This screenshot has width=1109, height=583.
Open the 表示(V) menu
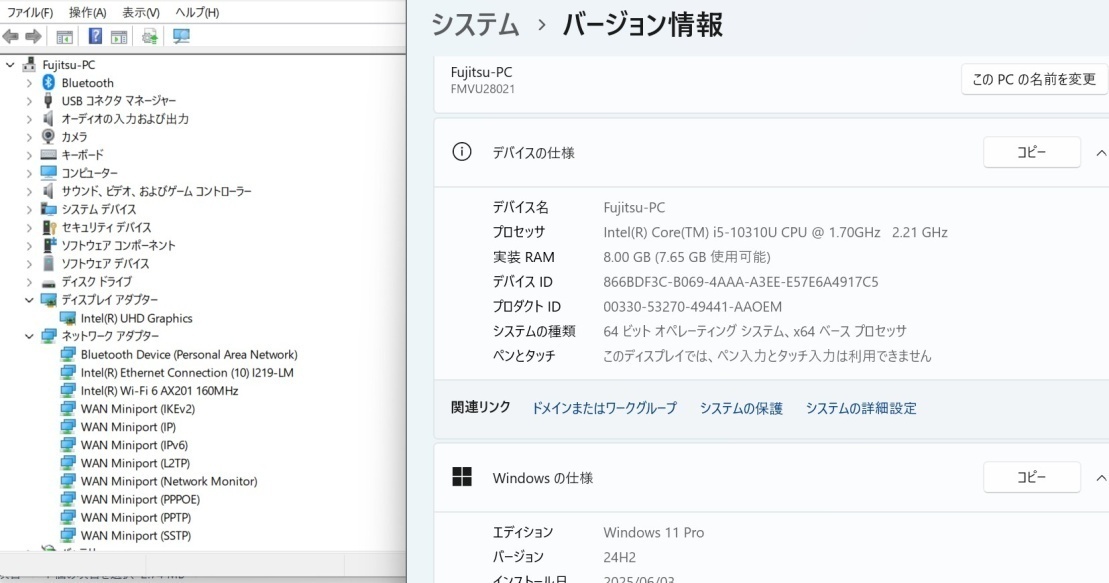click(x=141, y=12)
